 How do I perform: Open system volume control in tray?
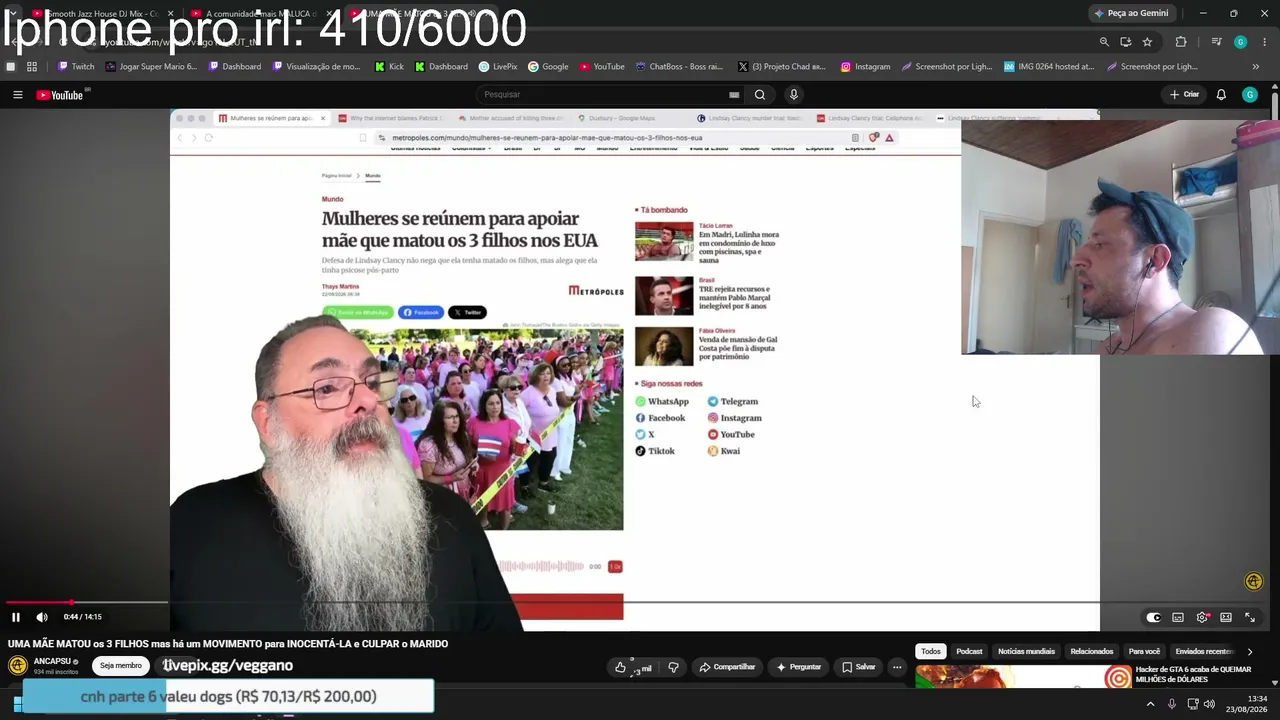[x=1209, y=704]
